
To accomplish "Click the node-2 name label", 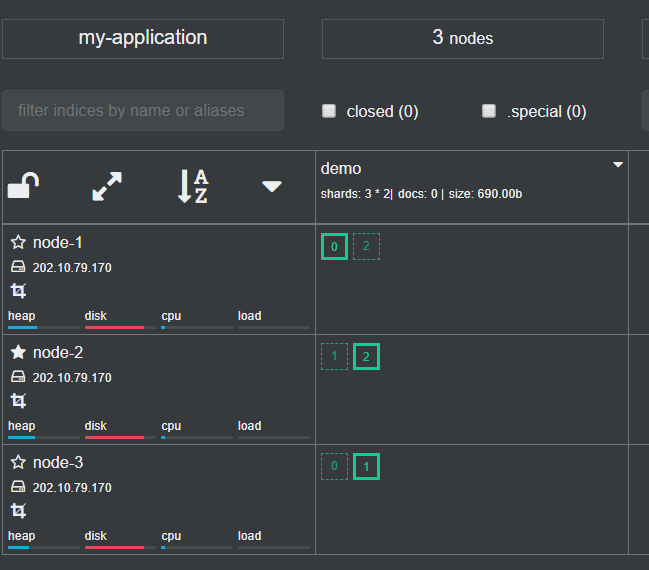I will (x=58, y=353).
